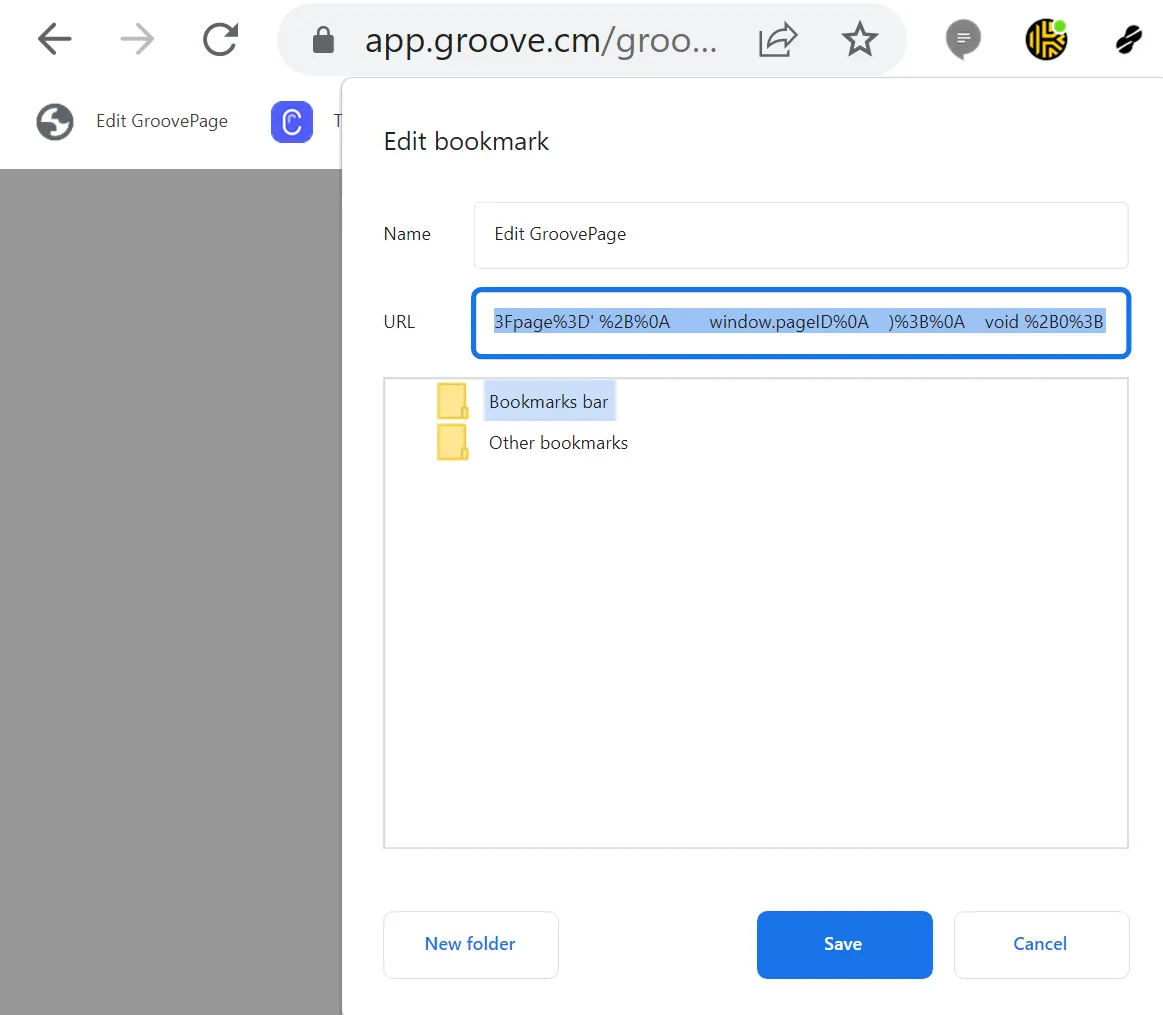This screenshot has height=1015, width=1163.
Task: Select the Other bookmarks folder
Action: click(x=559, y=443)
